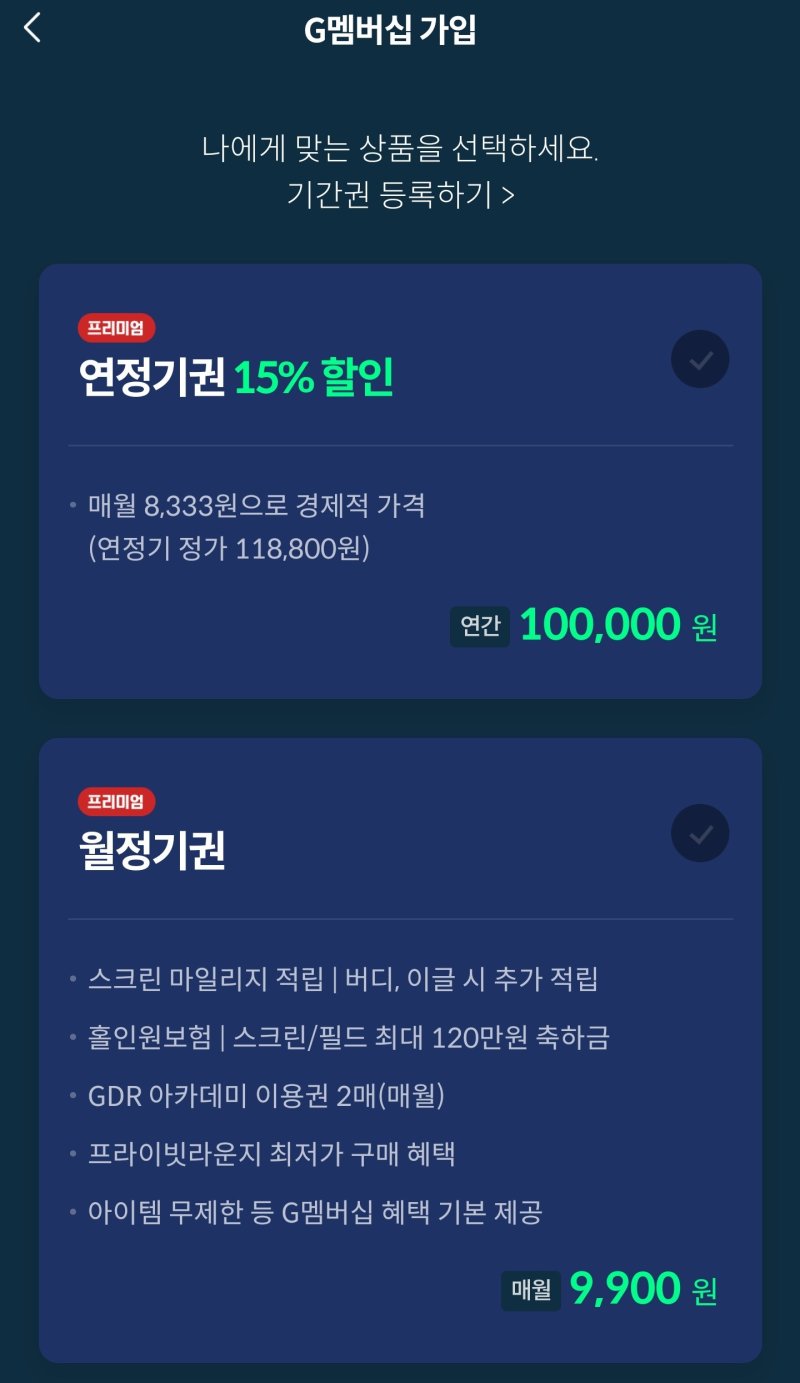Click the 매월 8,333원으로 경제적 가격 line
The image size is (800, 1383).
[x=256, y=505]
